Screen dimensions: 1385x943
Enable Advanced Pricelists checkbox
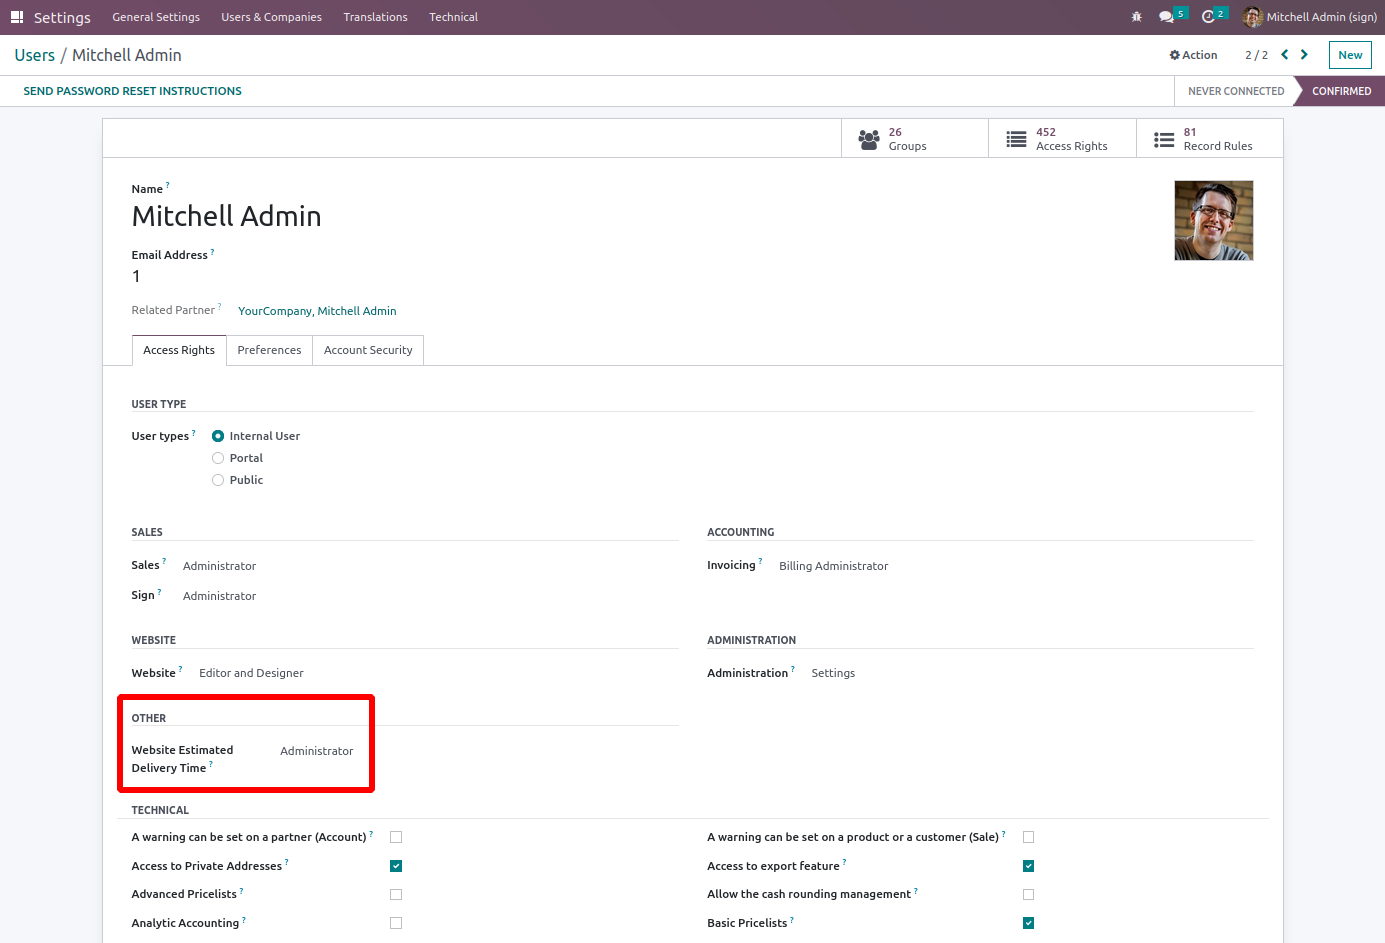(x=396, y=895)
